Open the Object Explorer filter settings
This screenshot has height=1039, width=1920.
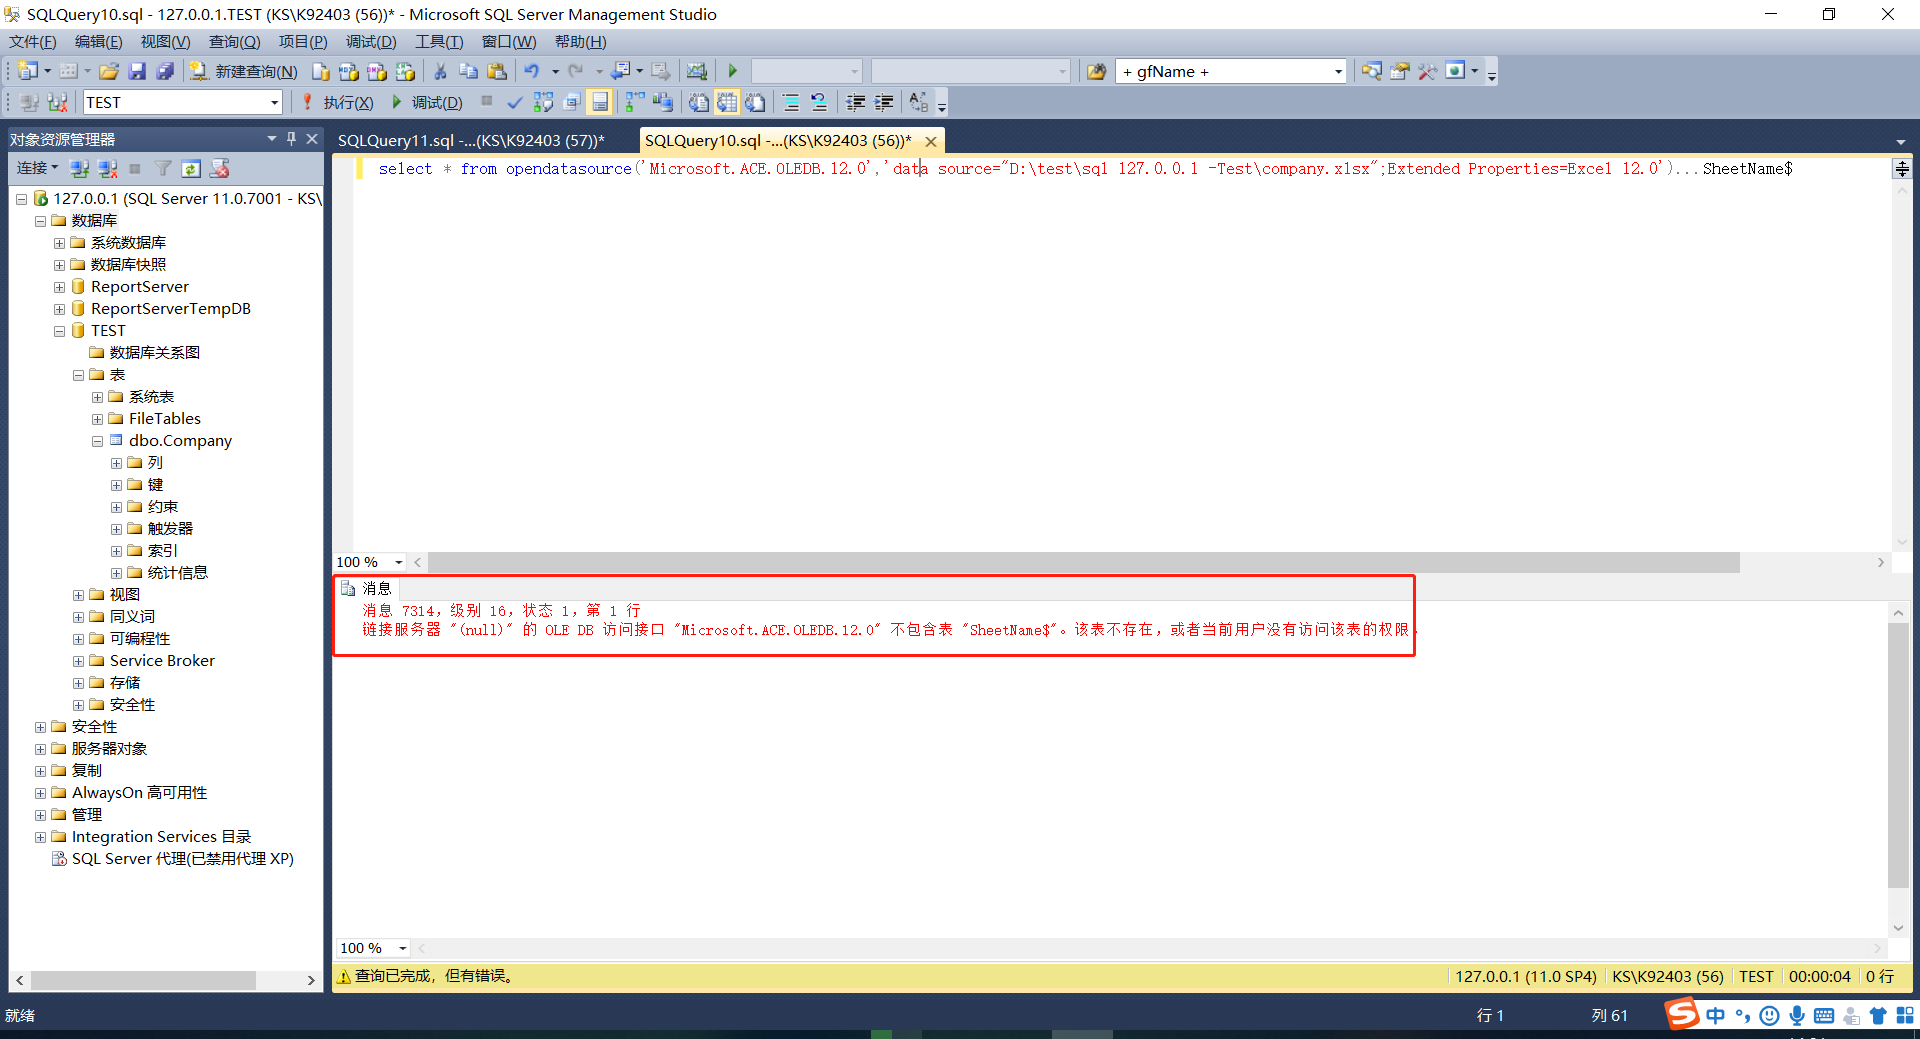[164, 169]
